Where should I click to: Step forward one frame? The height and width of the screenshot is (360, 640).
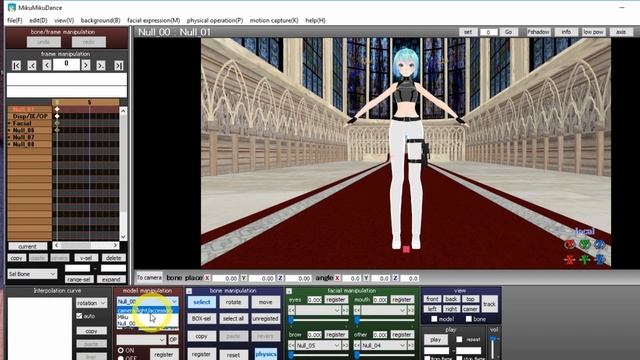click(x=86, y=65)
